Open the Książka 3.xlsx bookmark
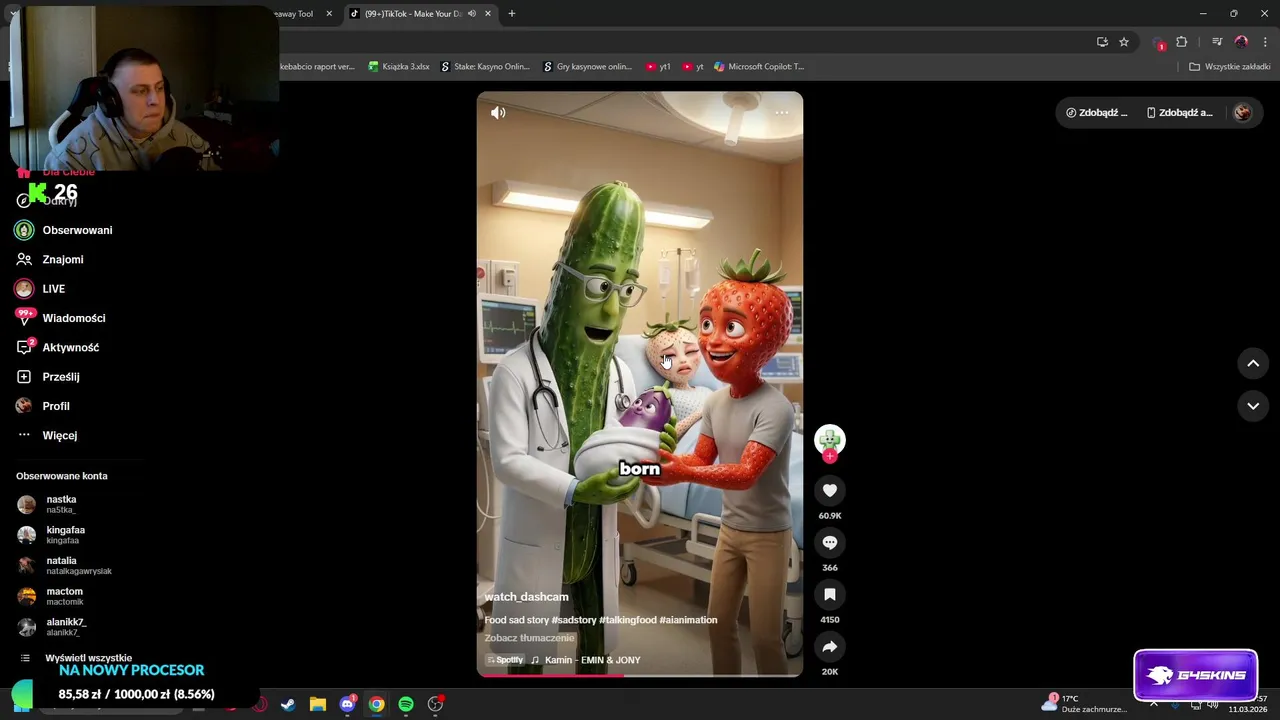The image size is (1280, 720). tap(399, 67)
